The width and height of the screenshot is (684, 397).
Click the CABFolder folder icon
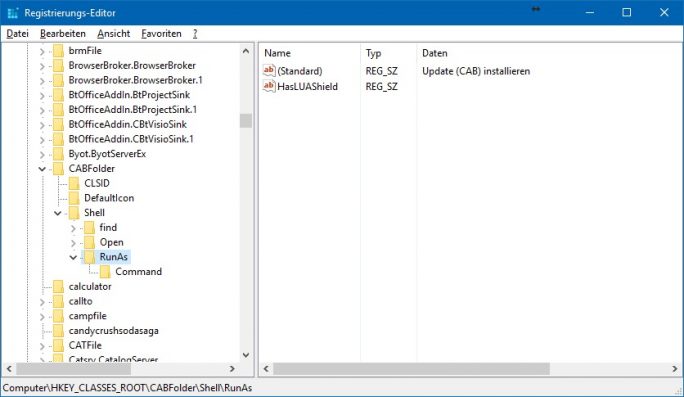(58, 169)
